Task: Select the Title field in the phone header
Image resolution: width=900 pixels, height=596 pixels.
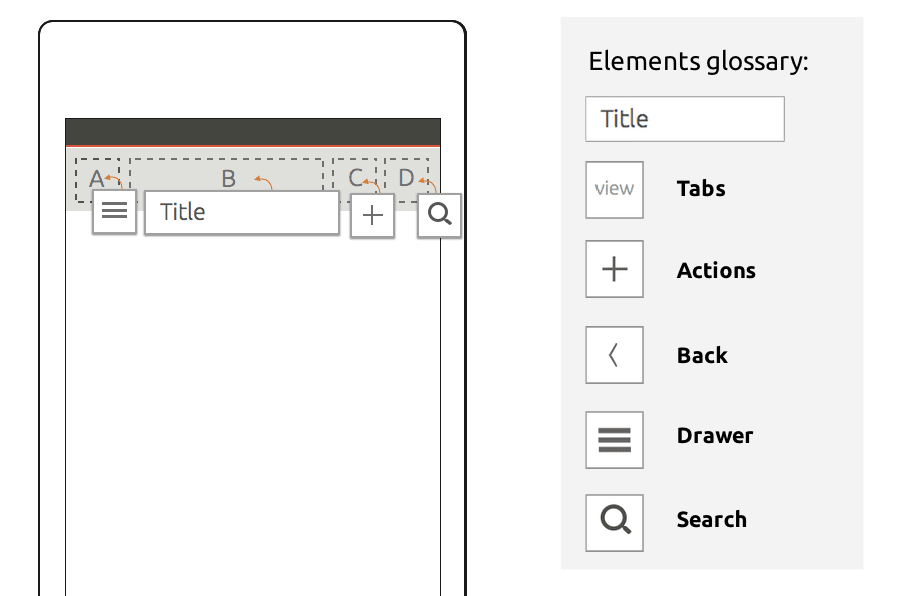Action: pos(241,213)
